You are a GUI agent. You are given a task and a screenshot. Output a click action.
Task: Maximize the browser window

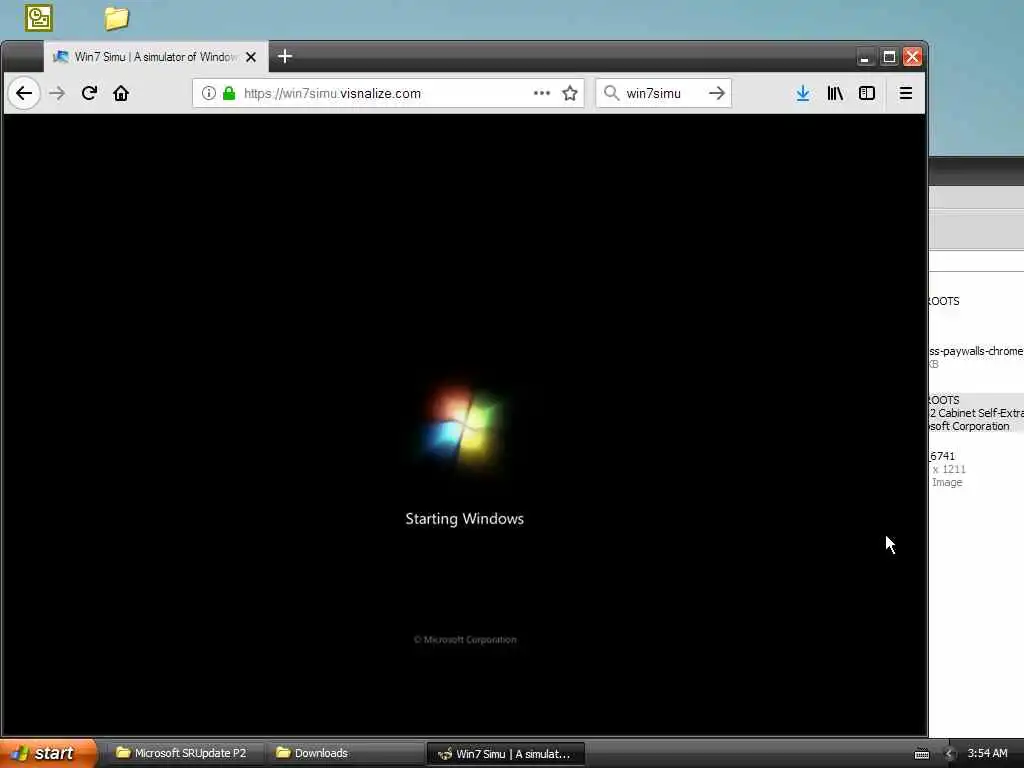(x=889, y=57)
